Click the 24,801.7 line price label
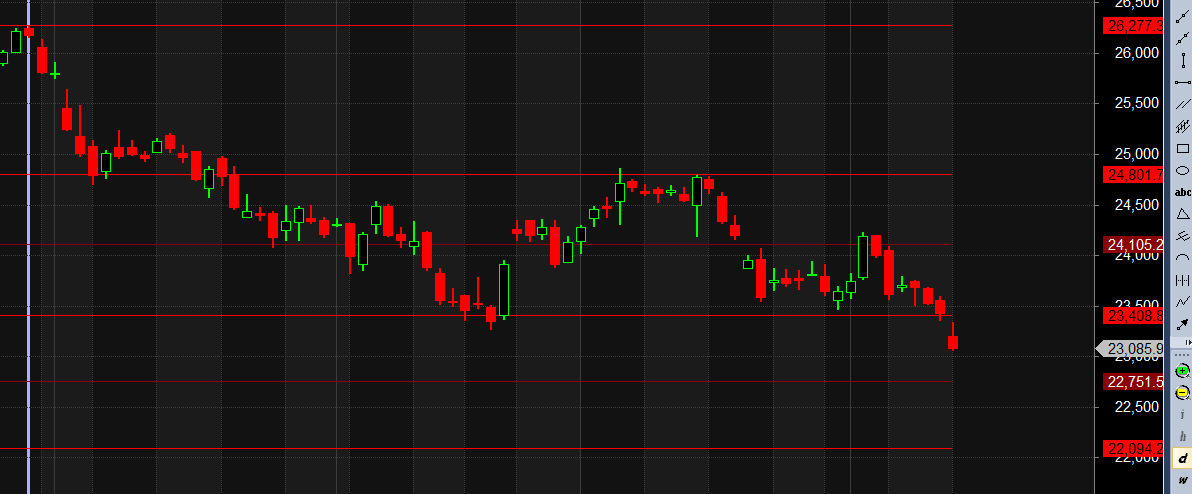The height and width of the screenshot is (494, 1192). point(1133,175)
